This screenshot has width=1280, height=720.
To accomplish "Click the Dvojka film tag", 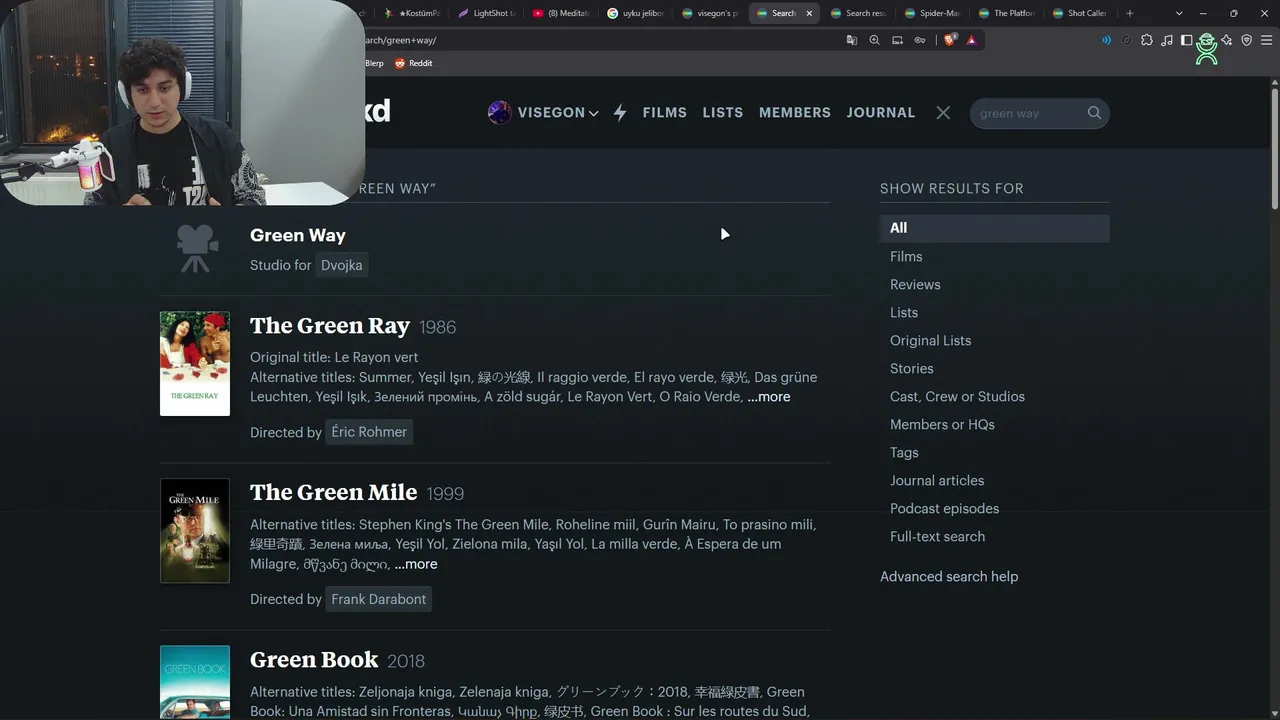I will click(x=342, y=265).
